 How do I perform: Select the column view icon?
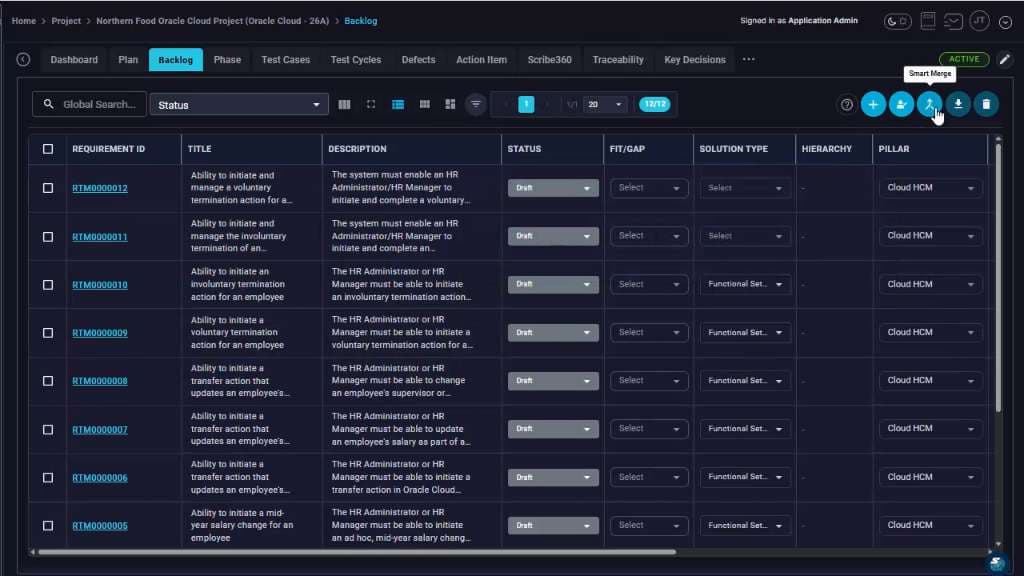pyautogui.click(x=344, y=104)
